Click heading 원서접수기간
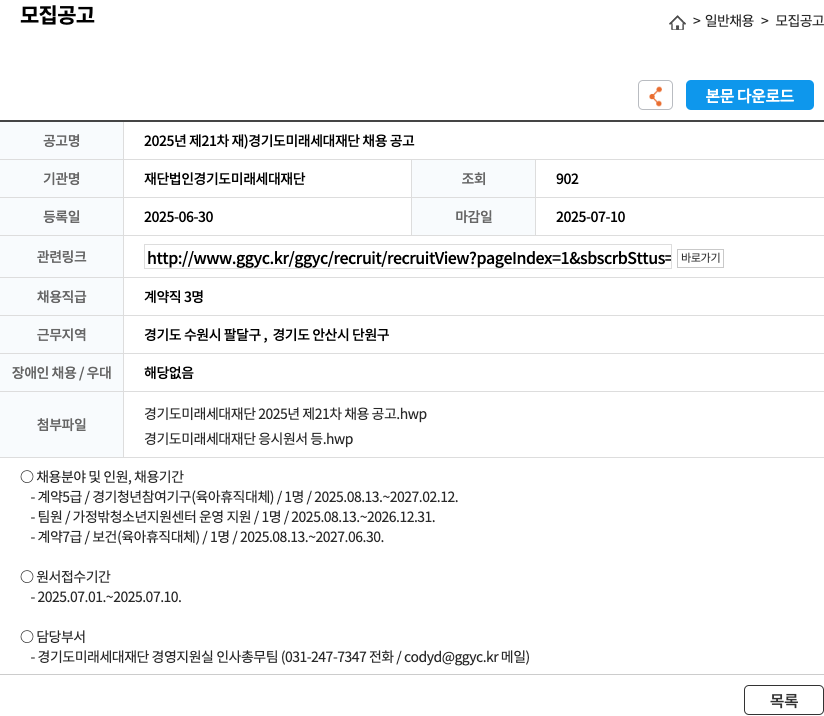 pos(66,577)
